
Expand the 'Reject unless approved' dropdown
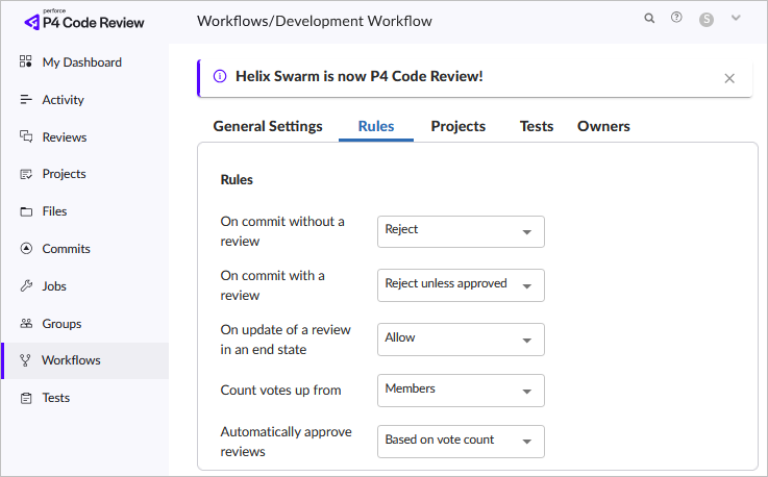pyautogui.click(x=461, y=285)
